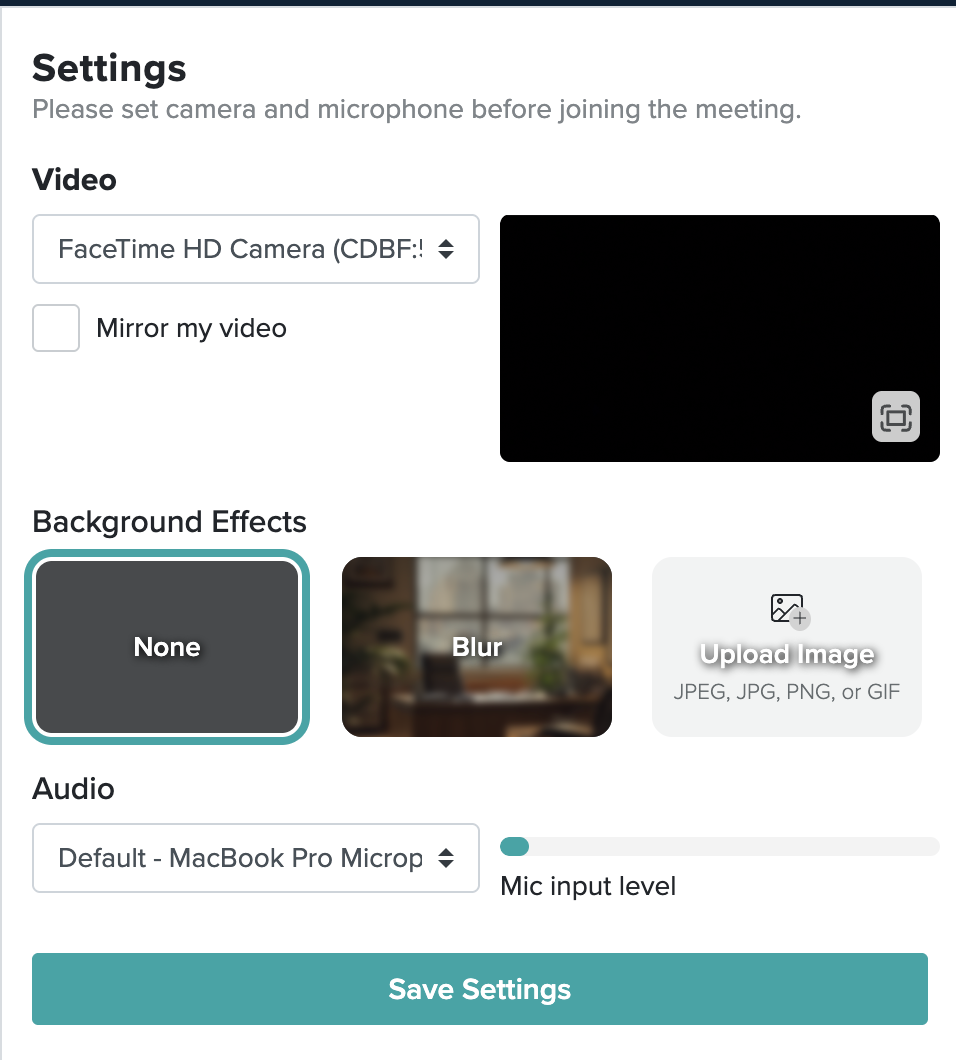This screenshot has width=956, height=1060.
Task: Click the Settings heading
Action: 109,68
